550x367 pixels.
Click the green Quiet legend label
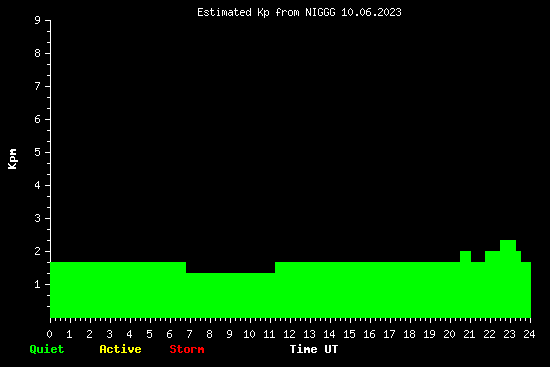coord(47,349)
